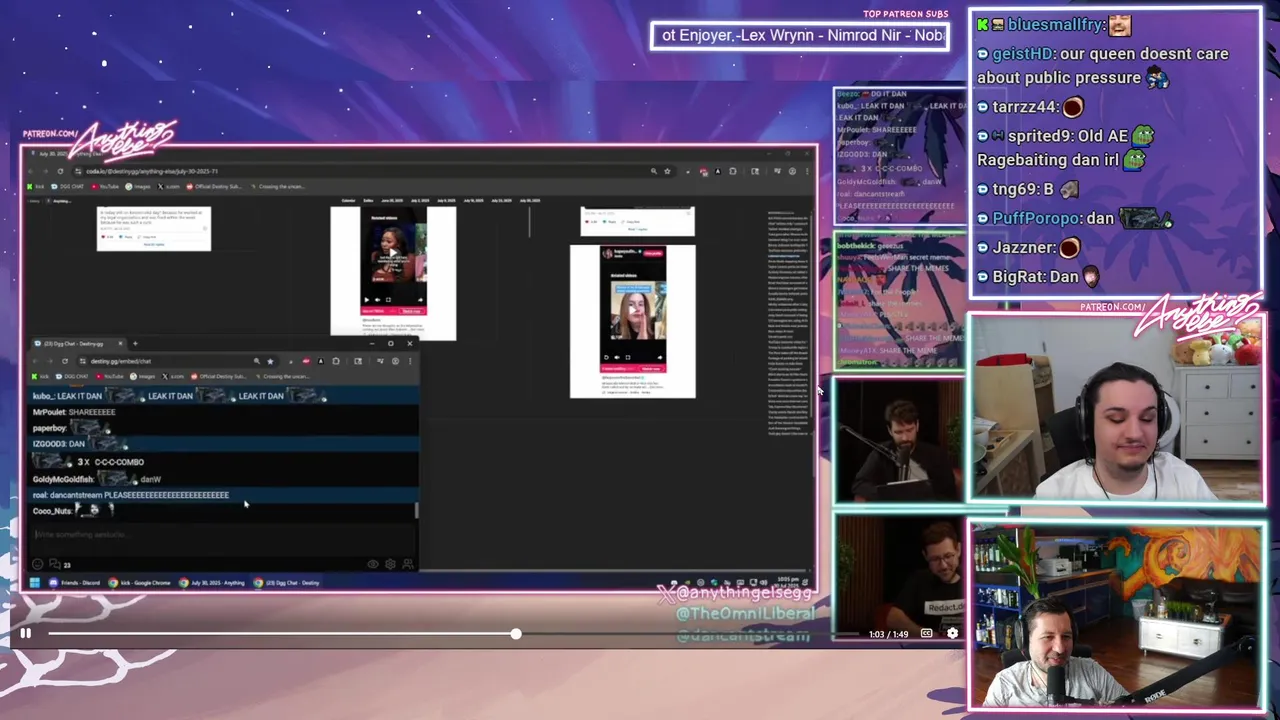Image resolution: width=1280 pixels, height=720 pixels.
Task: Open x.com bookmark in chat window
Action: [173, 377]
